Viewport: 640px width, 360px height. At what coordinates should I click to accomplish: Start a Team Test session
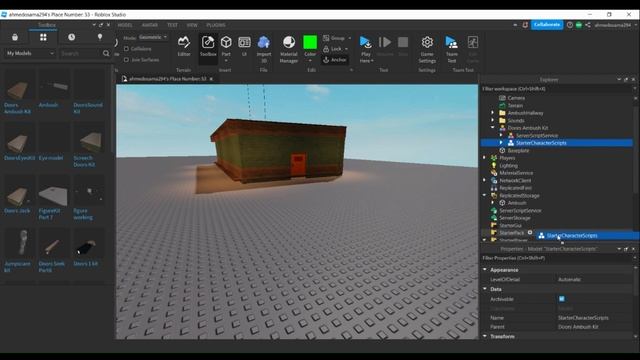[x=451, y=49]
